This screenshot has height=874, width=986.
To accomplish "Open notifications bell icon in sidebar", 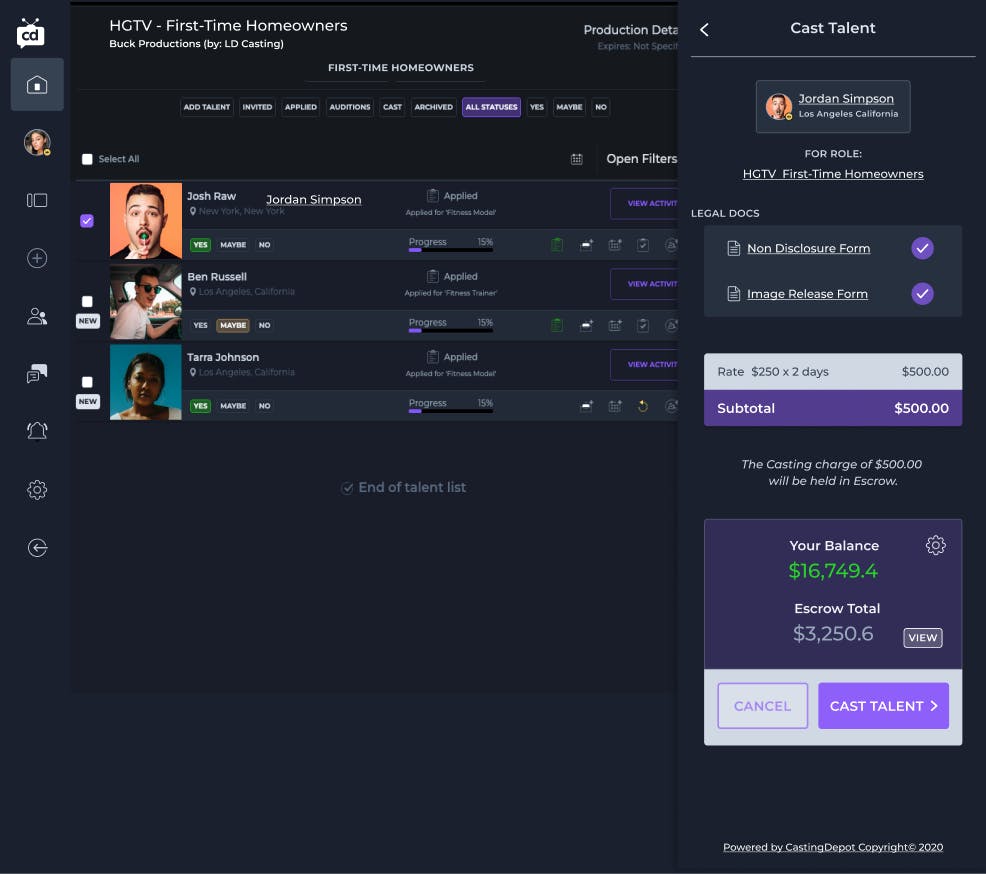I will 37,431.
